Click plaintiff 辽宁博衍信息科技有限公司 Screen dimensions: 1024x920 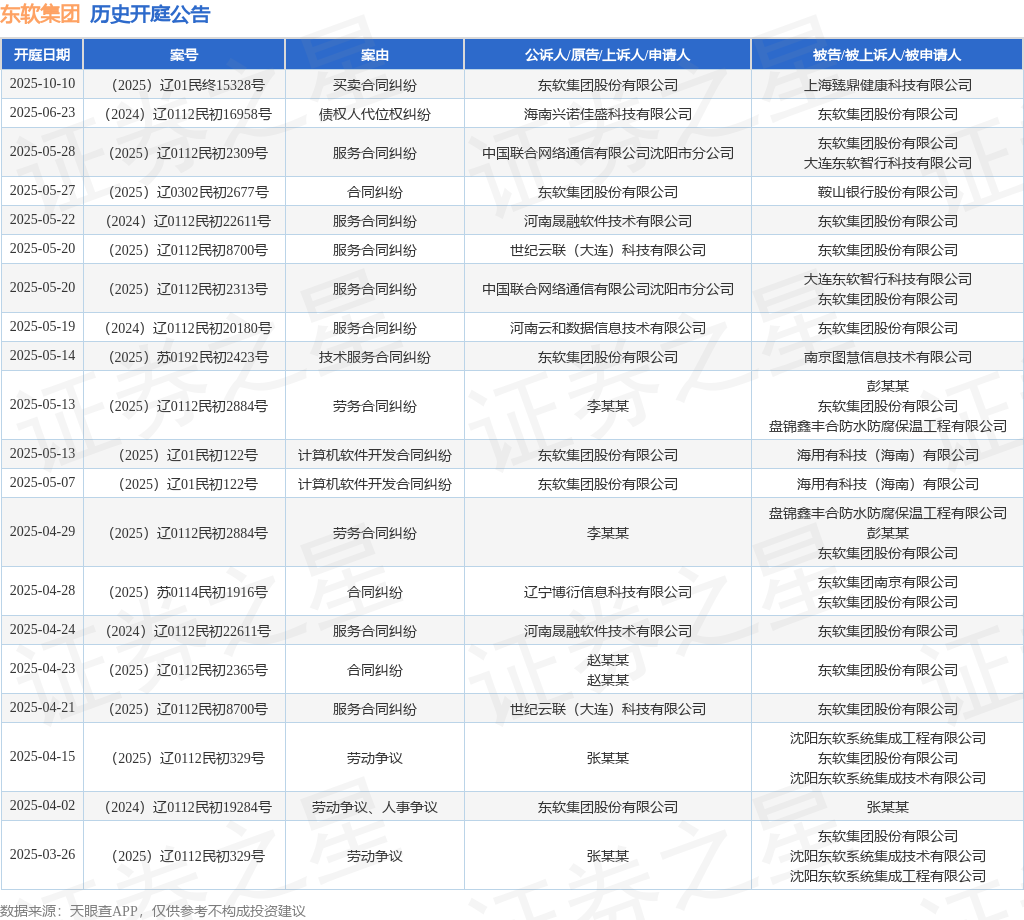coord(607,592)
